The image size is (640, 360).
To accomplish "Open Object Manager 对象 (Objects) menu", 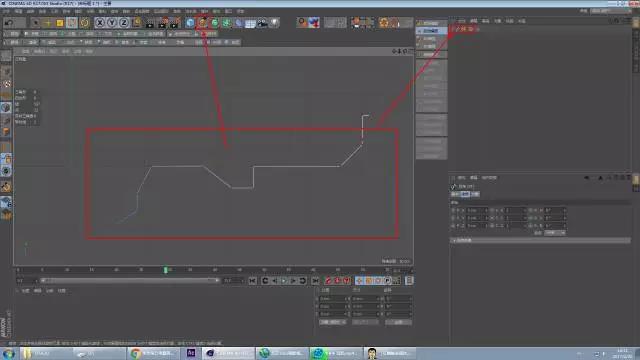I will (x=498, y=21).
